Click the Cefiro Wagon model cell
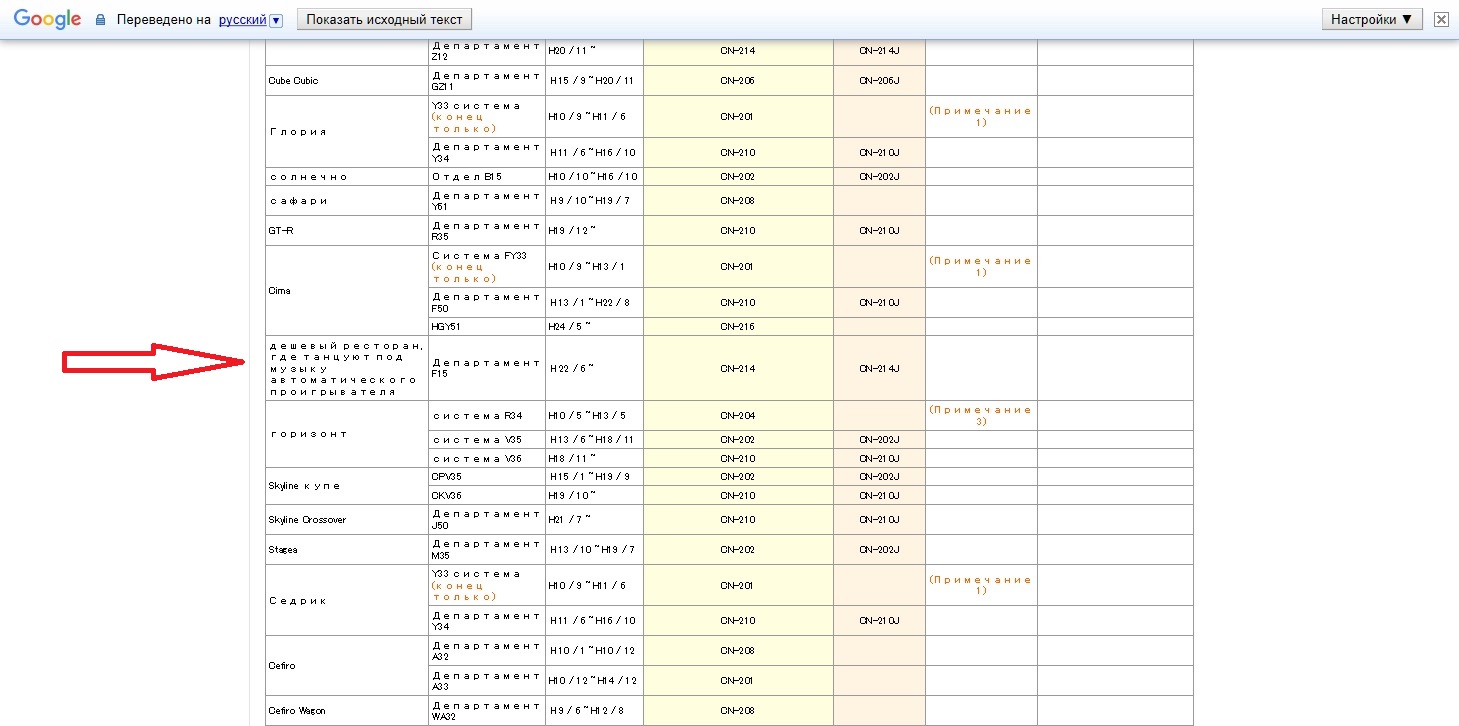This screenshot has width=1459, height=726. [x=347, y=711]
